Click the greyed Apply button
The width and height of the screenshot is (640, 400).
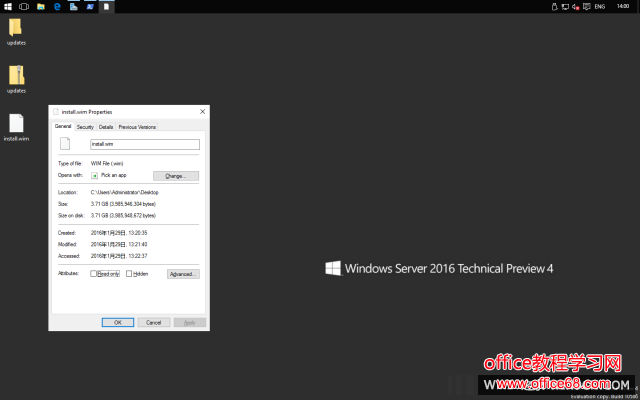190,322
